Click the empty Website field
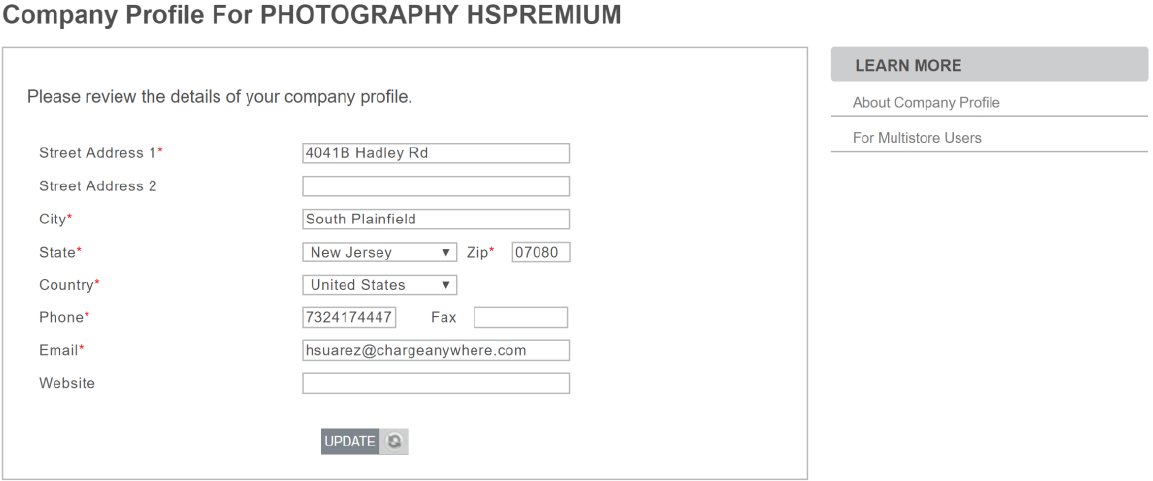This screenshot has width=1153, height=481. [x=436, y=383]
